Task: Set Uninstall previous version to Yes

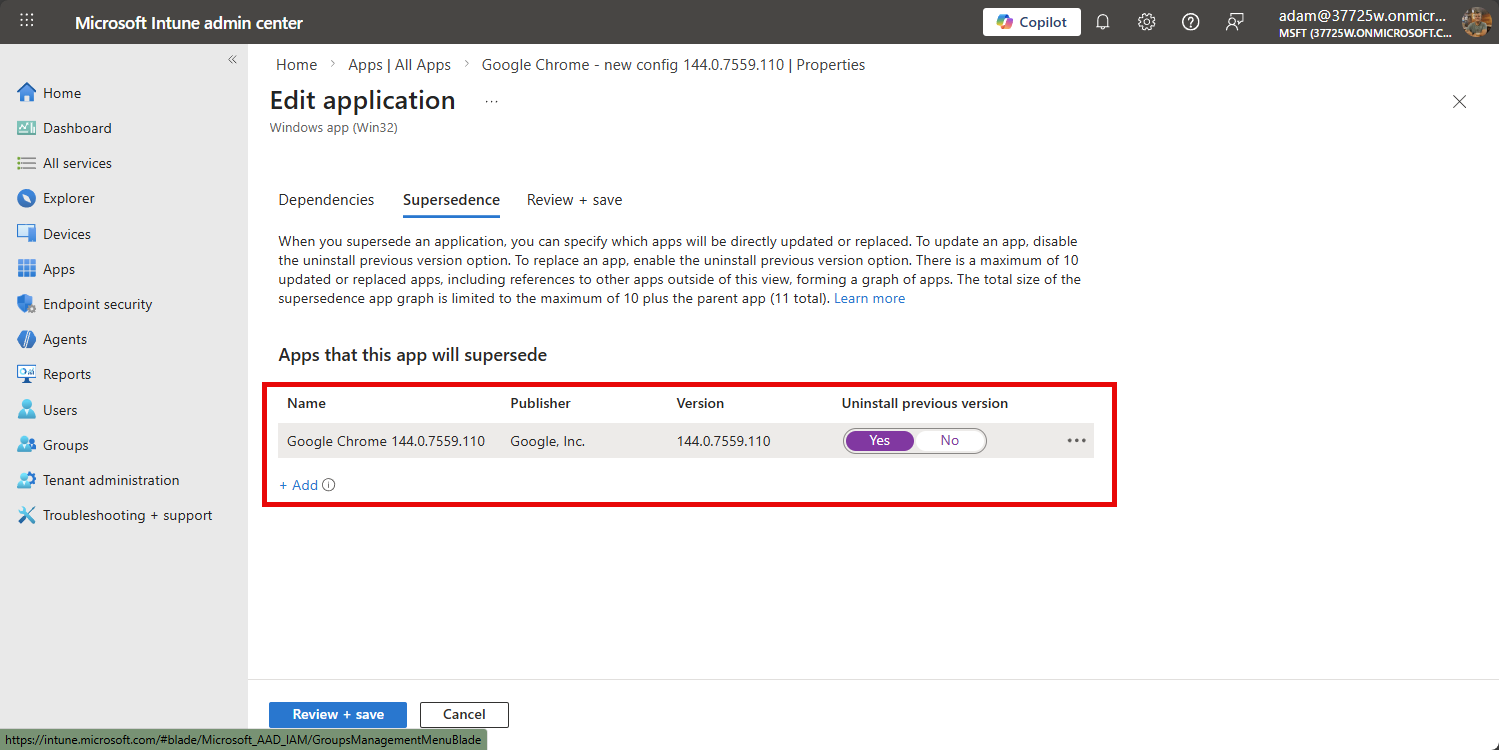Action: 879,441
